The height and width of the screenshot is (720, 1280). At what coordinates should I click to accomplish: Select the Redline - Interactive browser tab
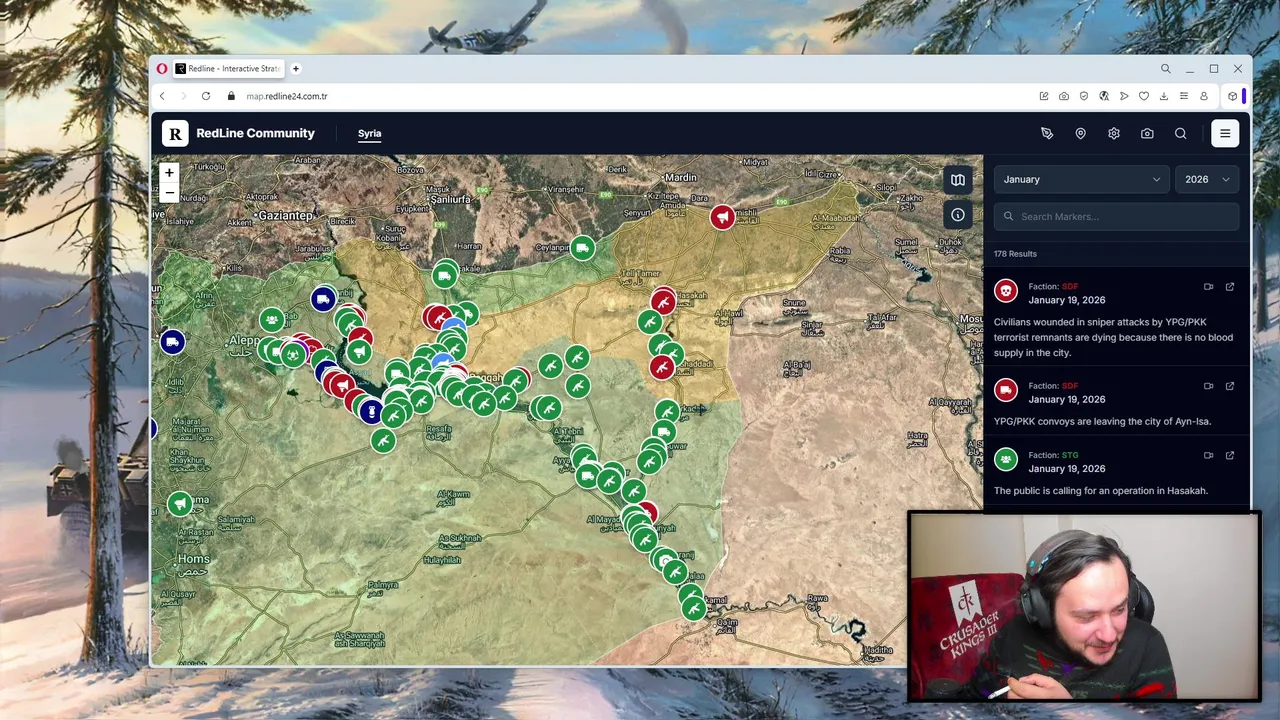[227, 68]
